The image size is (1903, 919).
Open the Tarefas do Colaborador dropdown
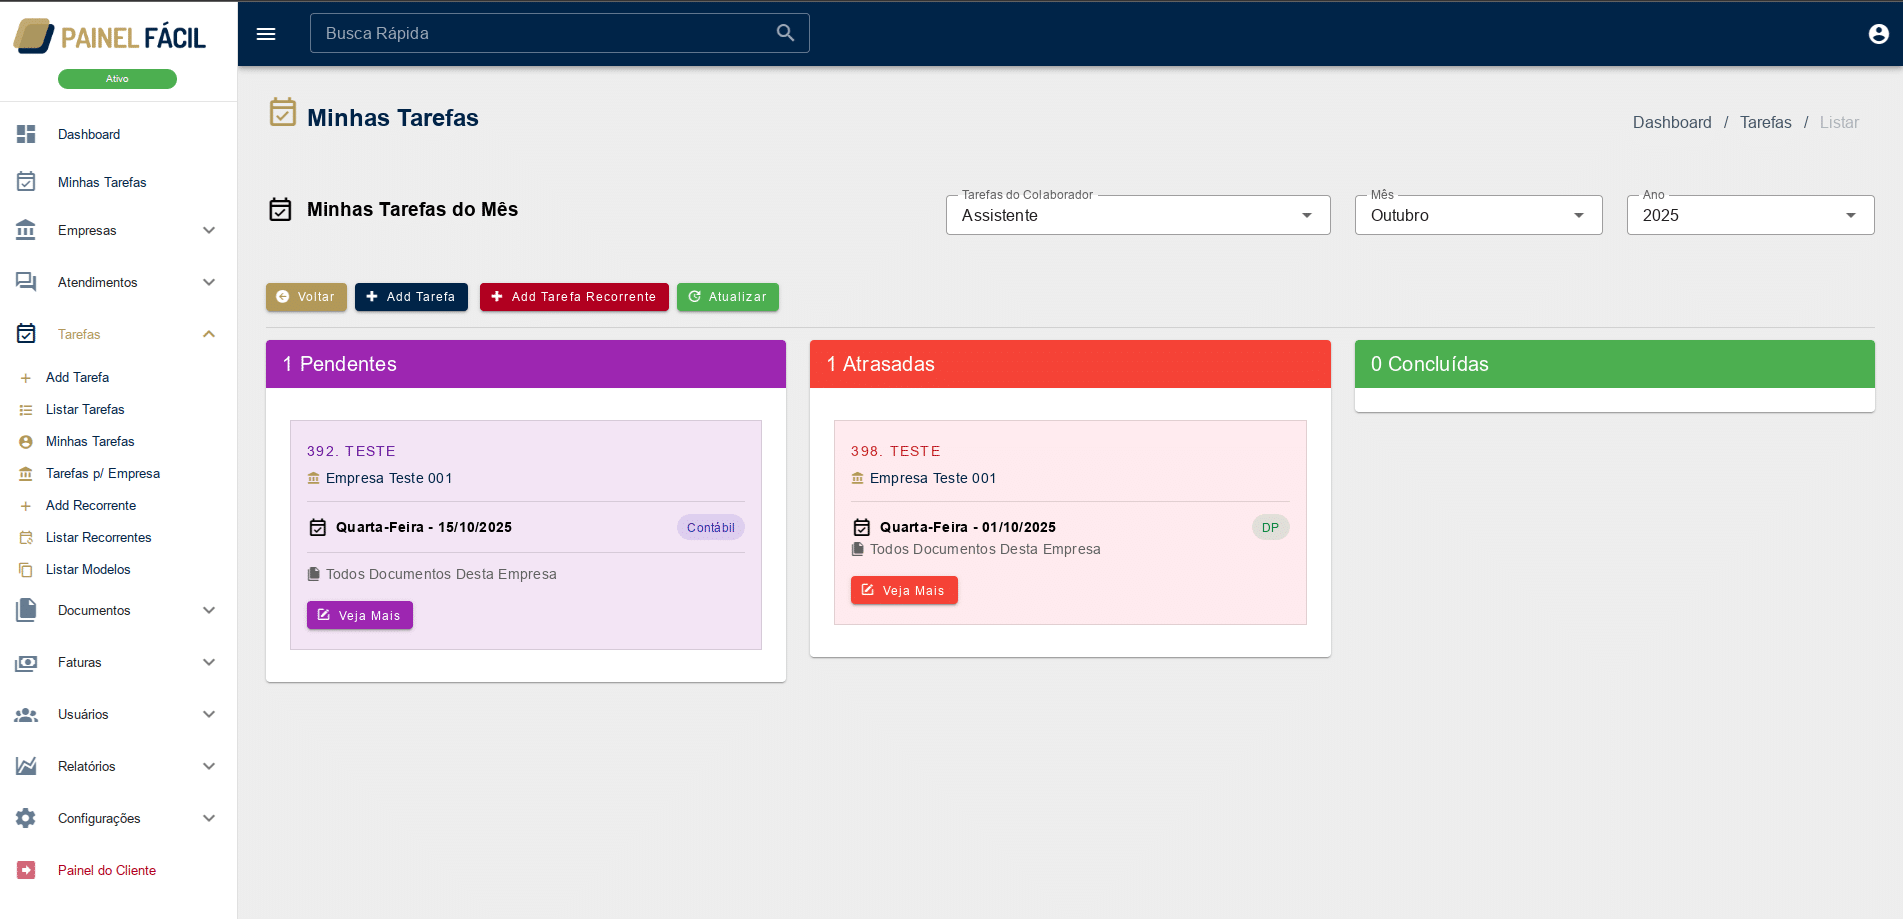[1137, 215]
